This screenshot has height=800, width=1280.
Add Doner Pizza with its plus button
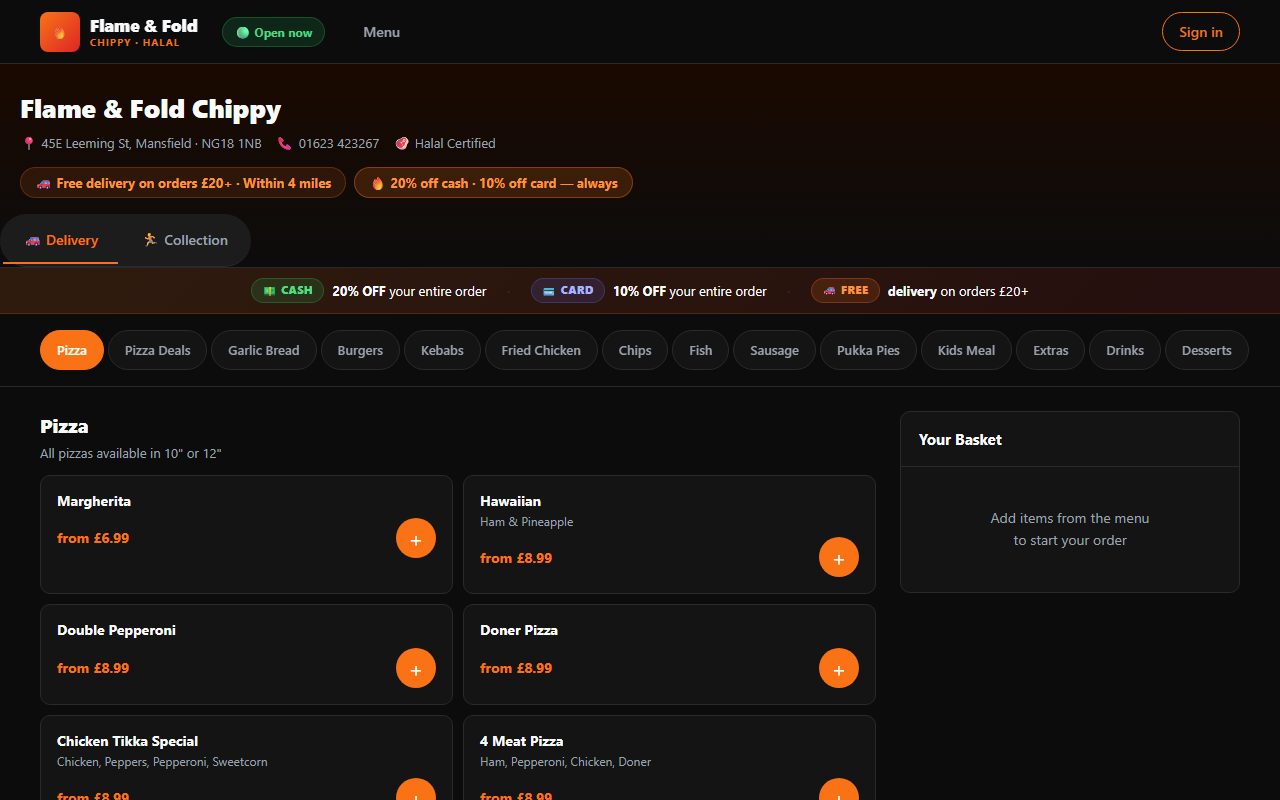point(839,668)
